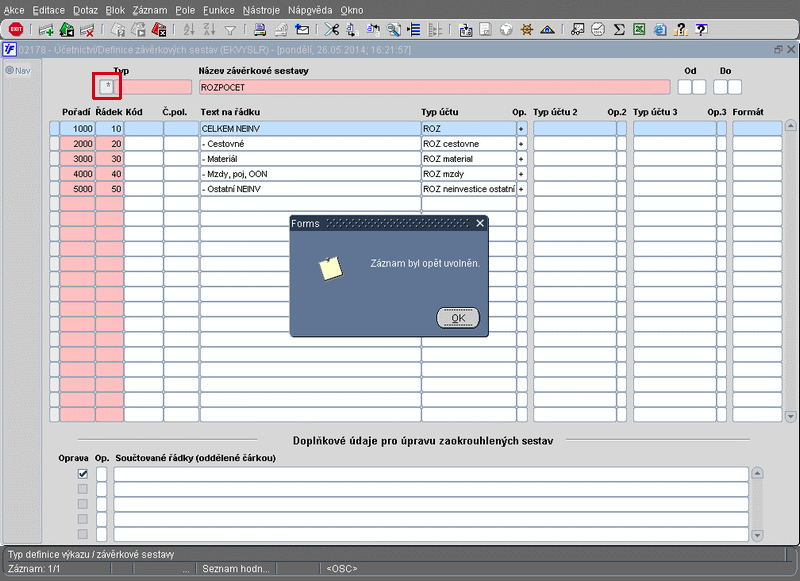Click the sort ascending toolbar icon

tap(188, 30)
